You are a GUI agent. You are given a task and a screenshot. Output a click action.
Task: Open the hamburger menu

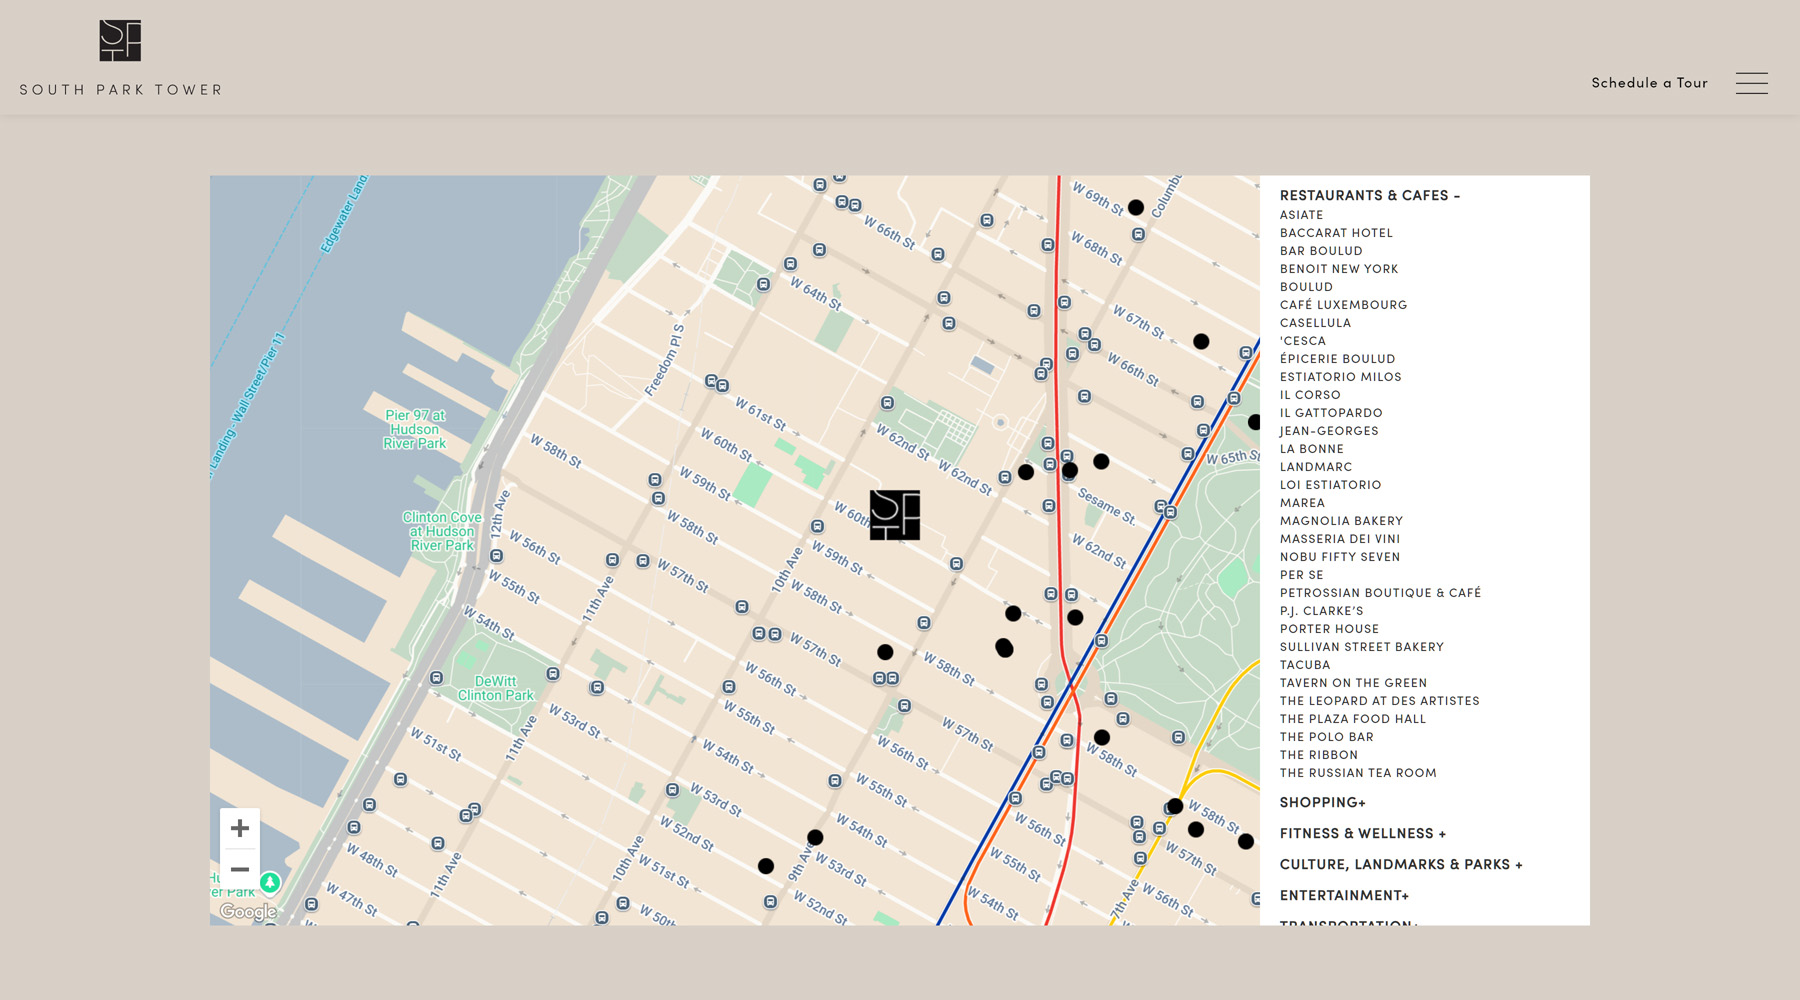point(1751,83)
